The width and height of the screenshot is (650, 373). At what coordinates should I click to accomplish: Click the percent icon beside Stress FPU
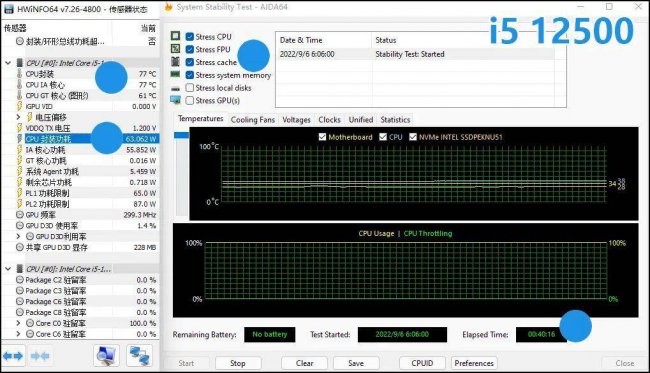(175, 49)
